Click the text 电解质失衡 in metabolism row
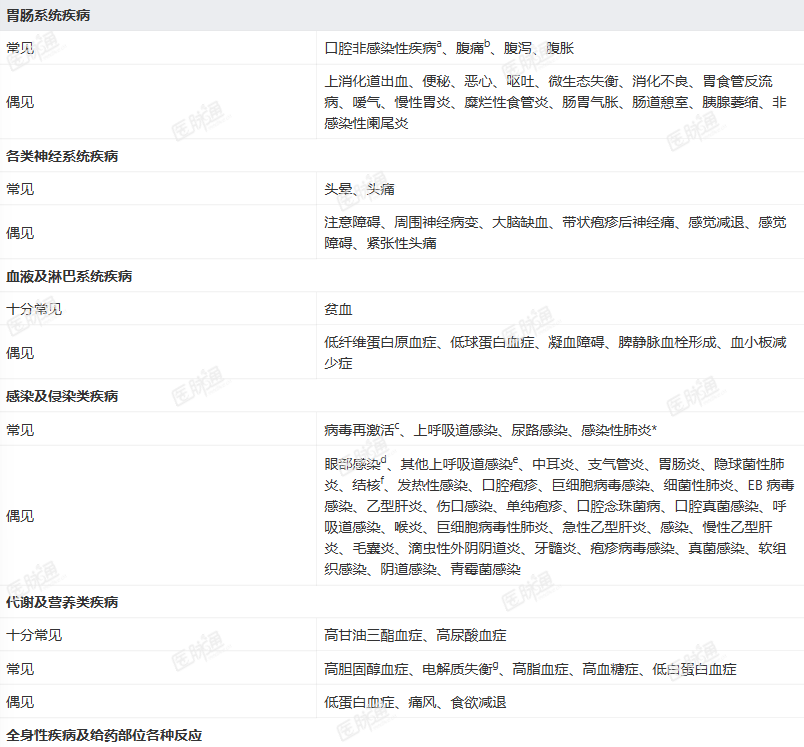 pyautogui.click(x=457, y=669)
